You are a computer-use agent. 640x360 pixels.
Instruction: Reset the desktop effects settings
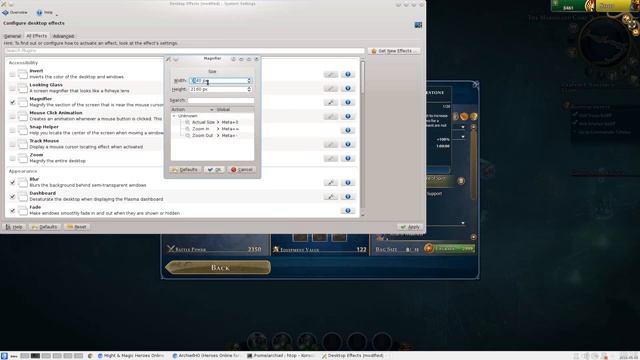[77, 227]
